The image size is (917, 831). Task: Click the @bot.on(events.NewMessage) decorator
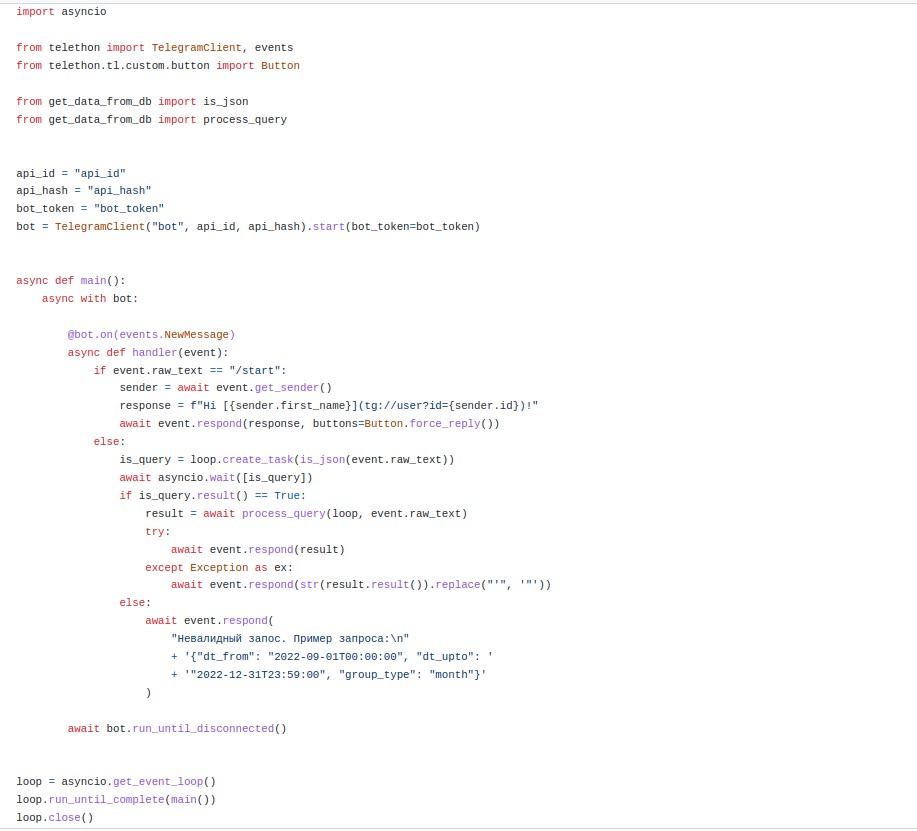click(151, 335)
